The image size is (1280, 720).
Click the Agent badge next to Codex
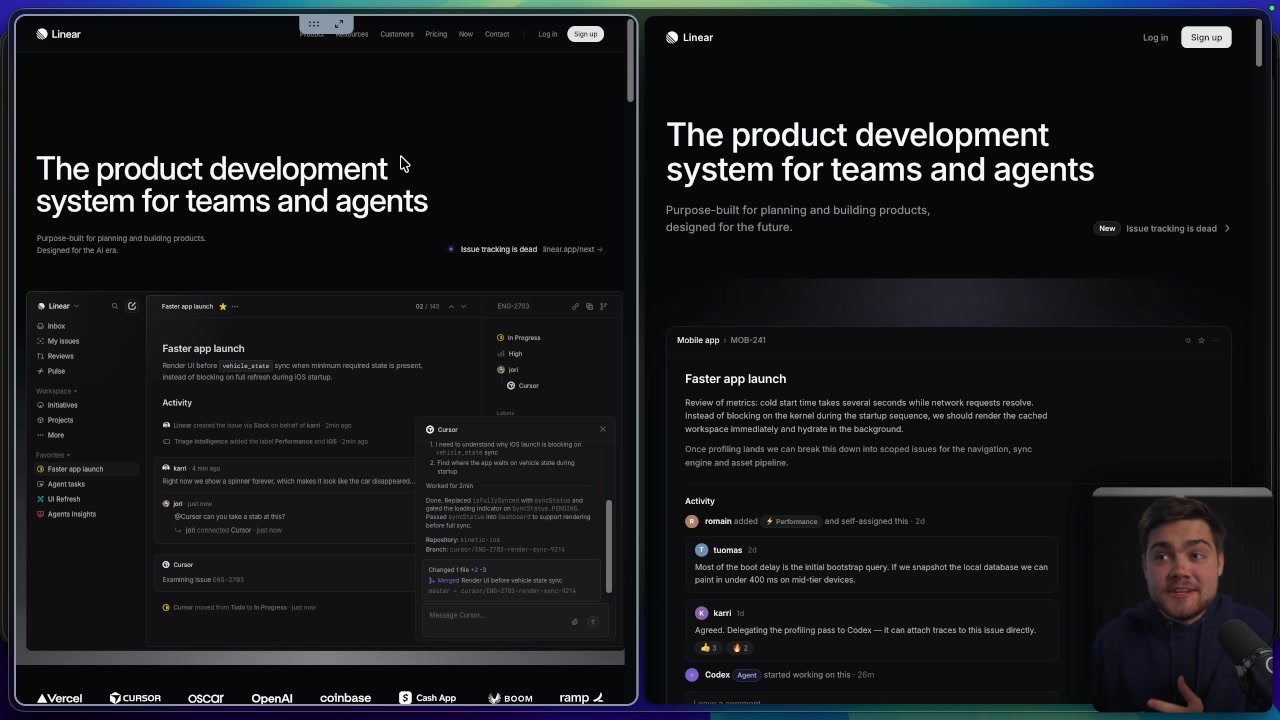[747, 675]
